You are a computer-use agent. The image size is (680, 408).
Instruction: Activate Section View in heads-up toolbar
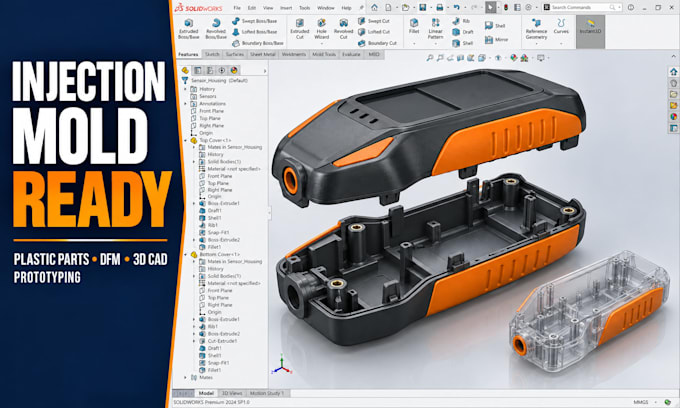[x=460, y=58]
